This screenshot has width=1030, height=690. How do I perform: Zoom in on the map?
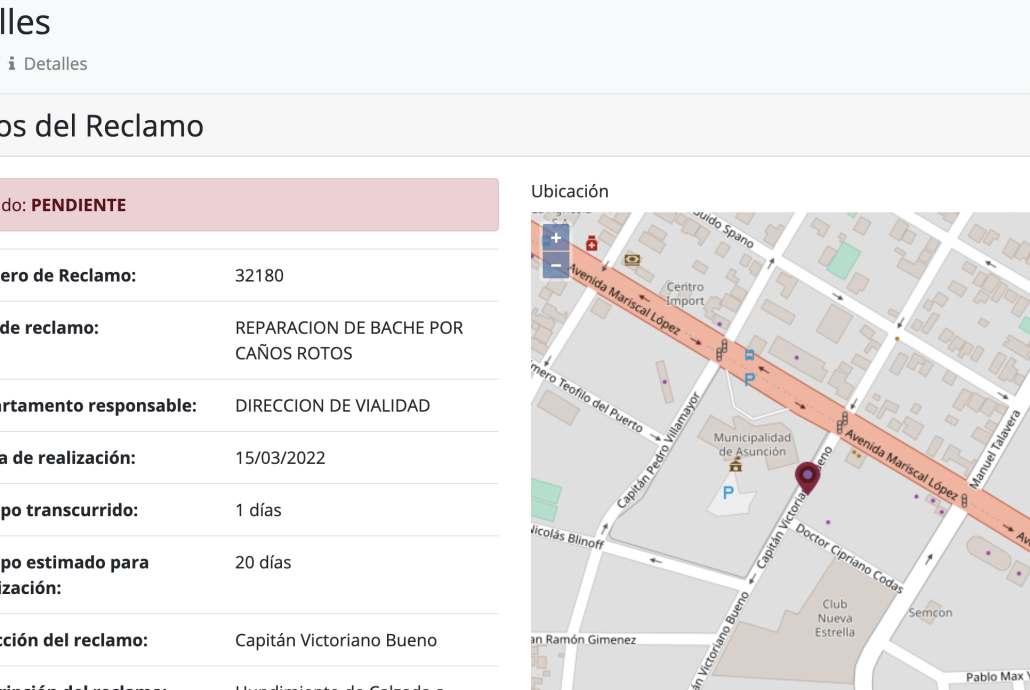pyautogui.click(x=556, y=238)
